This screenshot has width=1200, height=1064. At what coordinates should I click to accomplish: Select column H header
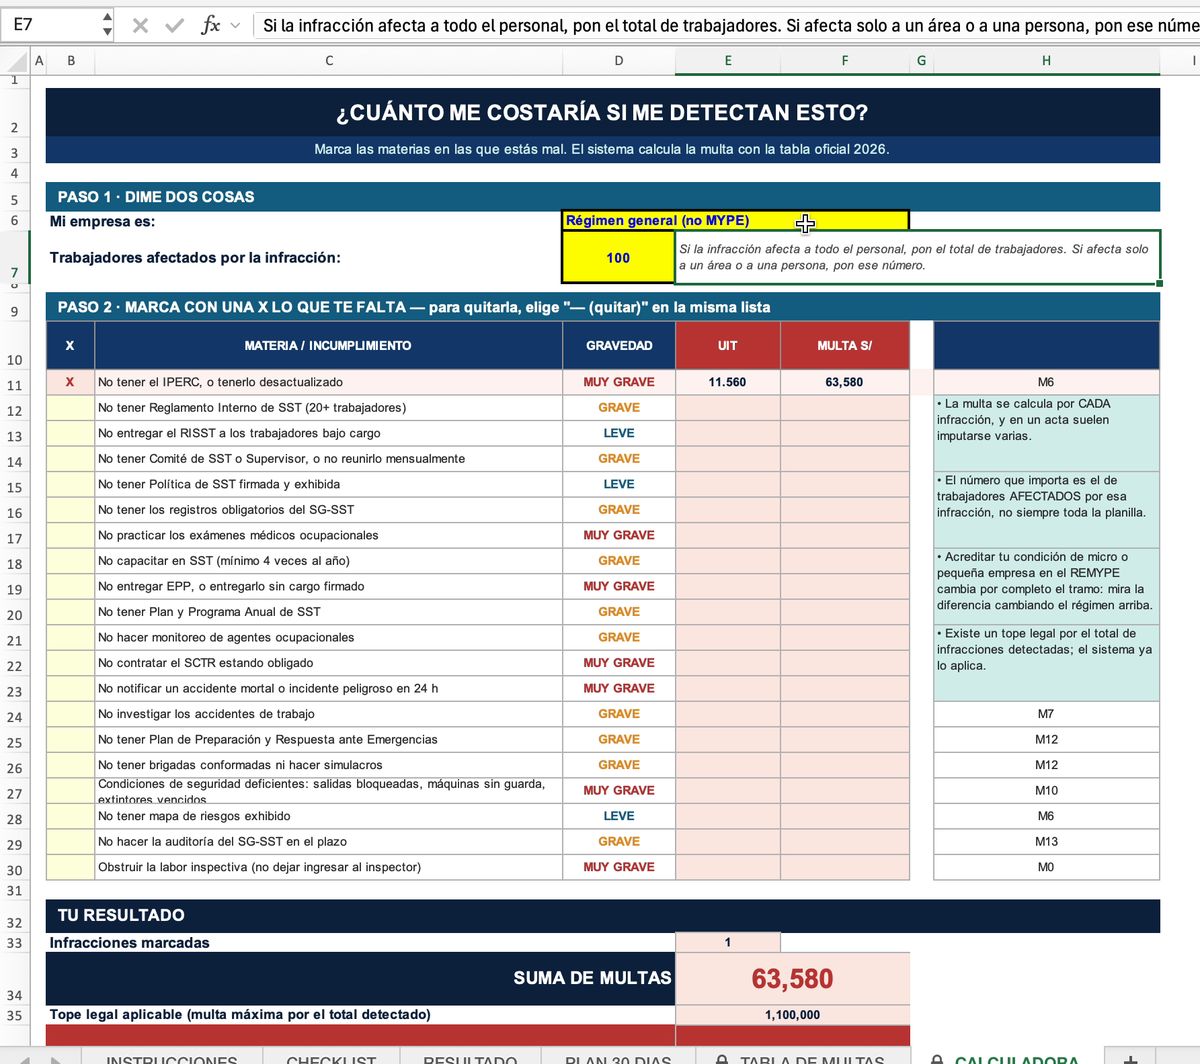coord(1046,61)
